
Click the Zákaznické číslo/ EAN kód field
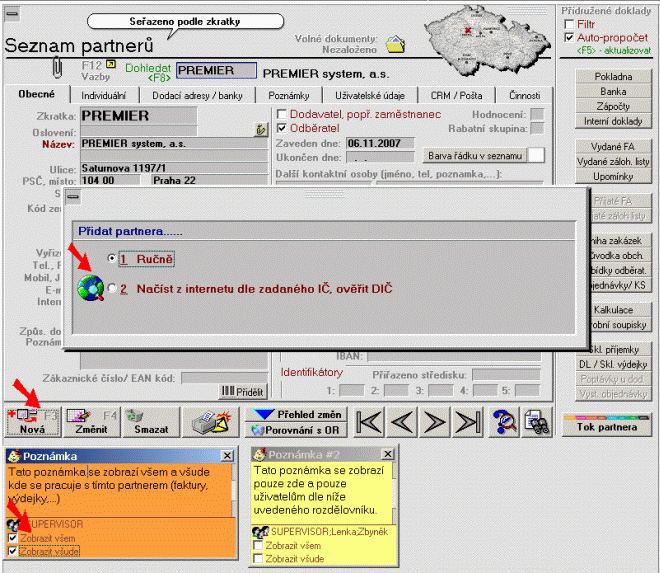coord(224,378)
